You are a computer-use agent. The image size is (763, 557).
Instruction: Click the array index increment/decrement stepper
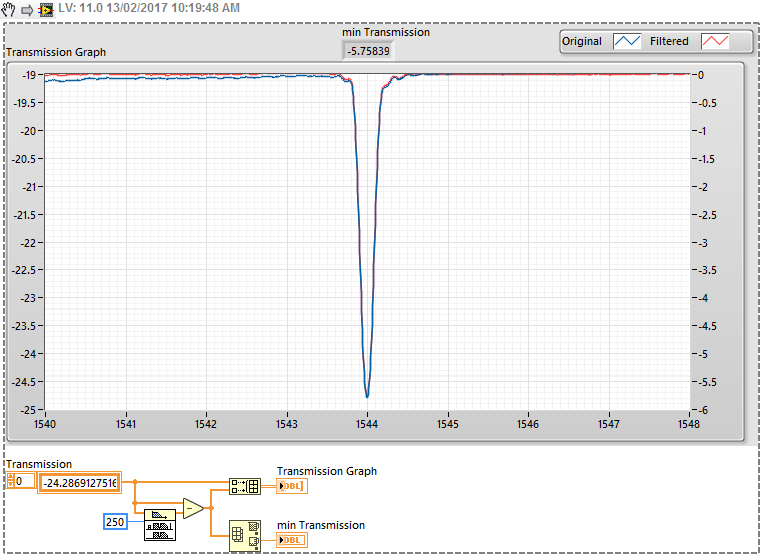click(x=10, y=481)
